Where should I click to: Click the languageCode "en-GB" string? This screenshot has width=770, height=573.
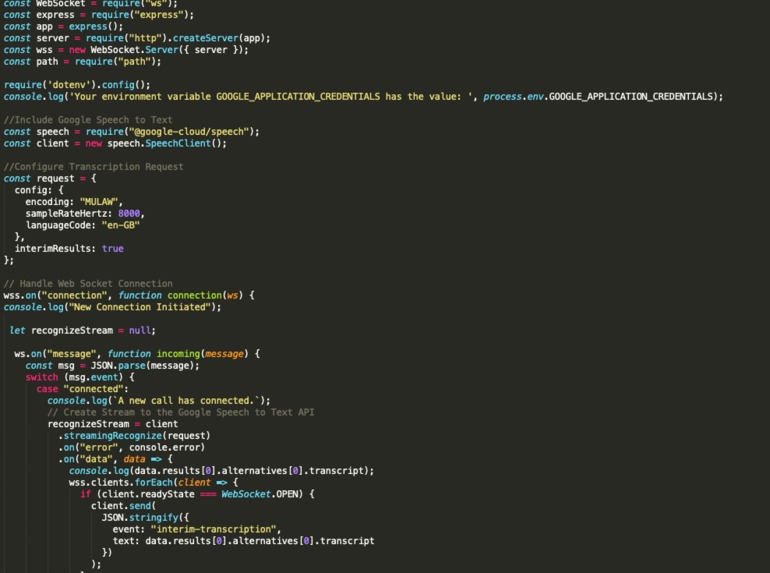coord(121,225)
